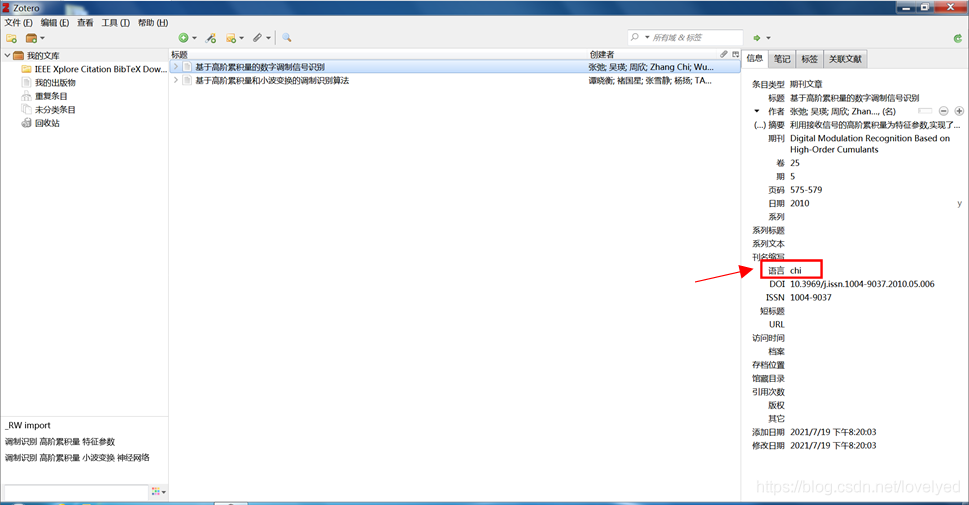The height and width of the screenshot is (505, 969).
Task: Edit the 页码 value 575-579
Action: 806,190
